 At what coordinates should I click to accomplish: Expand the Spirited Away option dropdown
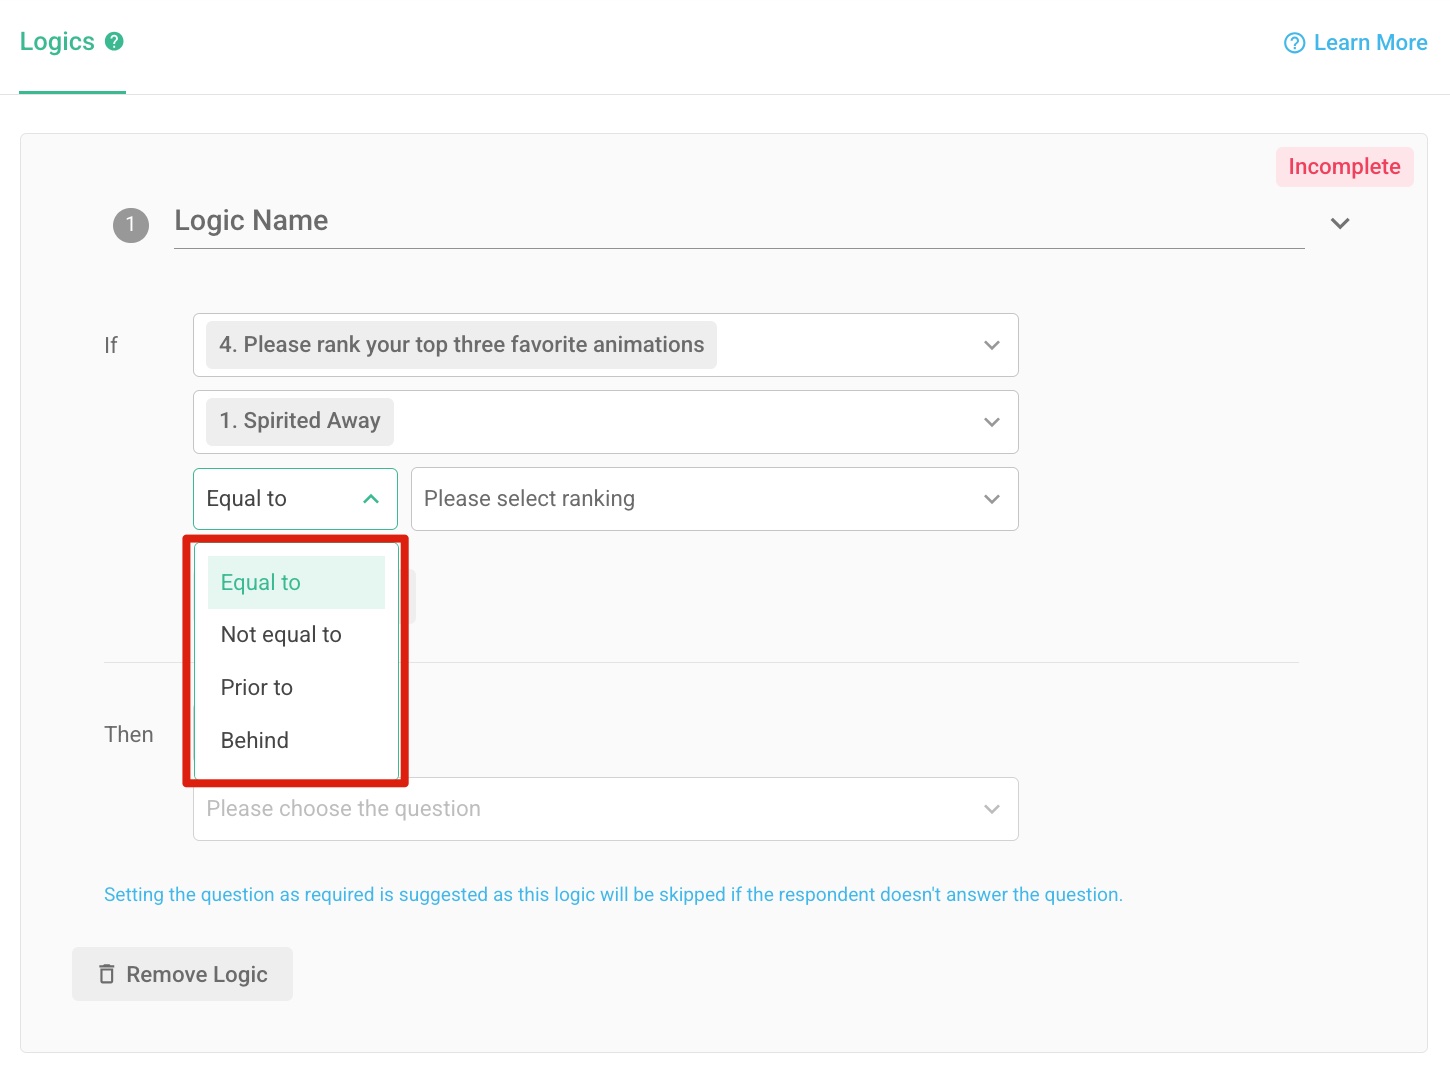pos(991,422)
